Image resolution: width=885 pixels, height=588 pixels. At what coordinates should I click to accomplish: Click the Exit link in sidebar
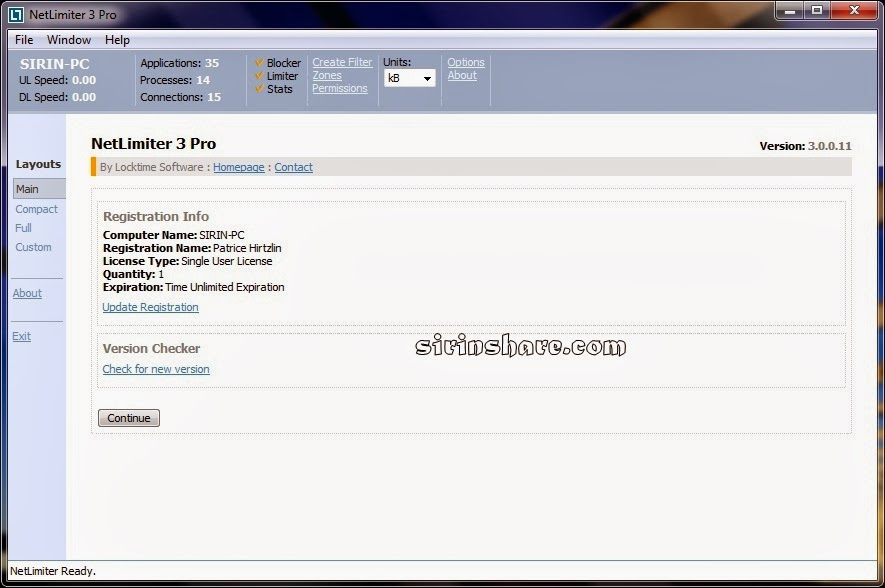tap(21, 336)
